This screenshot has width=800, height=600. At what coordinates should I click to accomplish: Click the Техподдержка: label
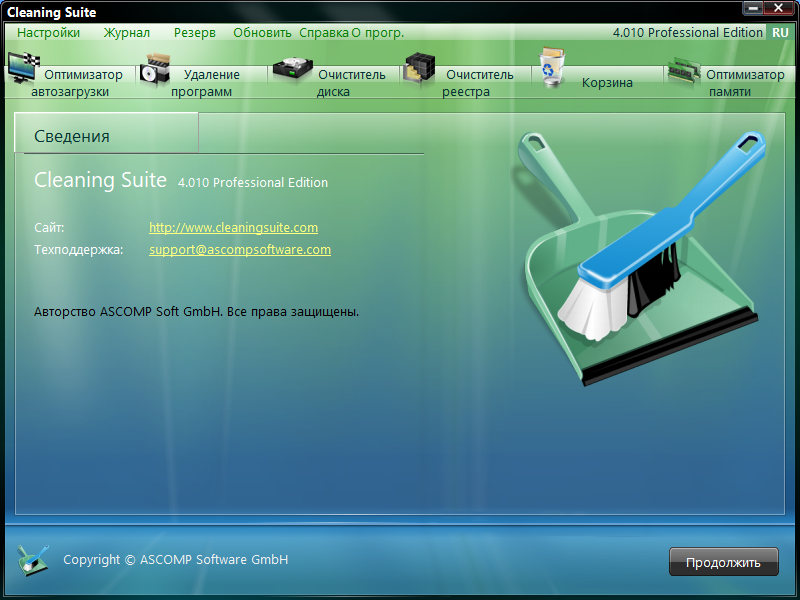[79, 249]
